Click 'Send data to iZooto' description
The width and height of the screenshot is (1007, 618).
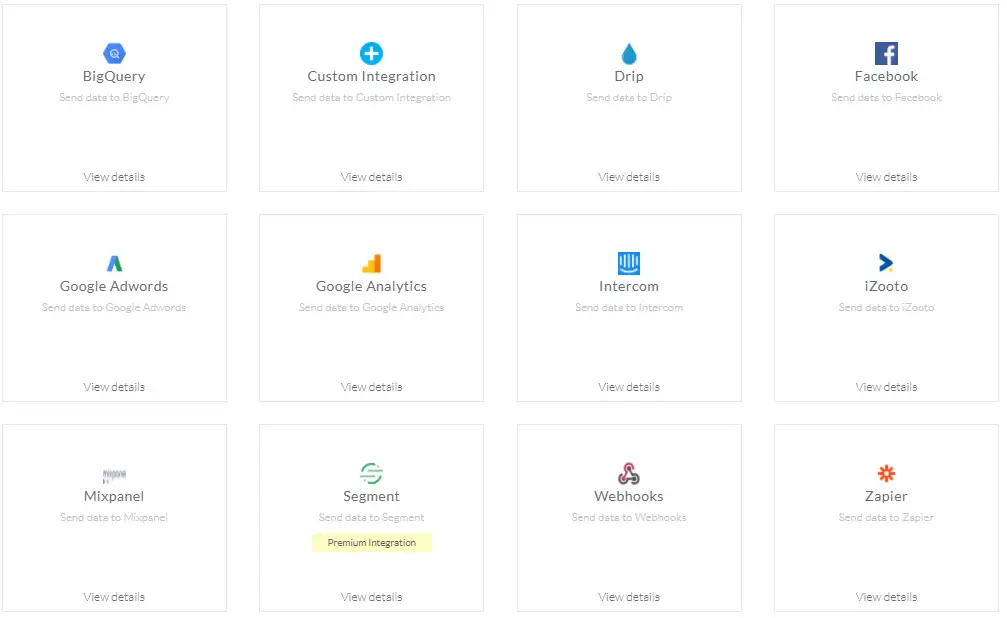[886, 308]
